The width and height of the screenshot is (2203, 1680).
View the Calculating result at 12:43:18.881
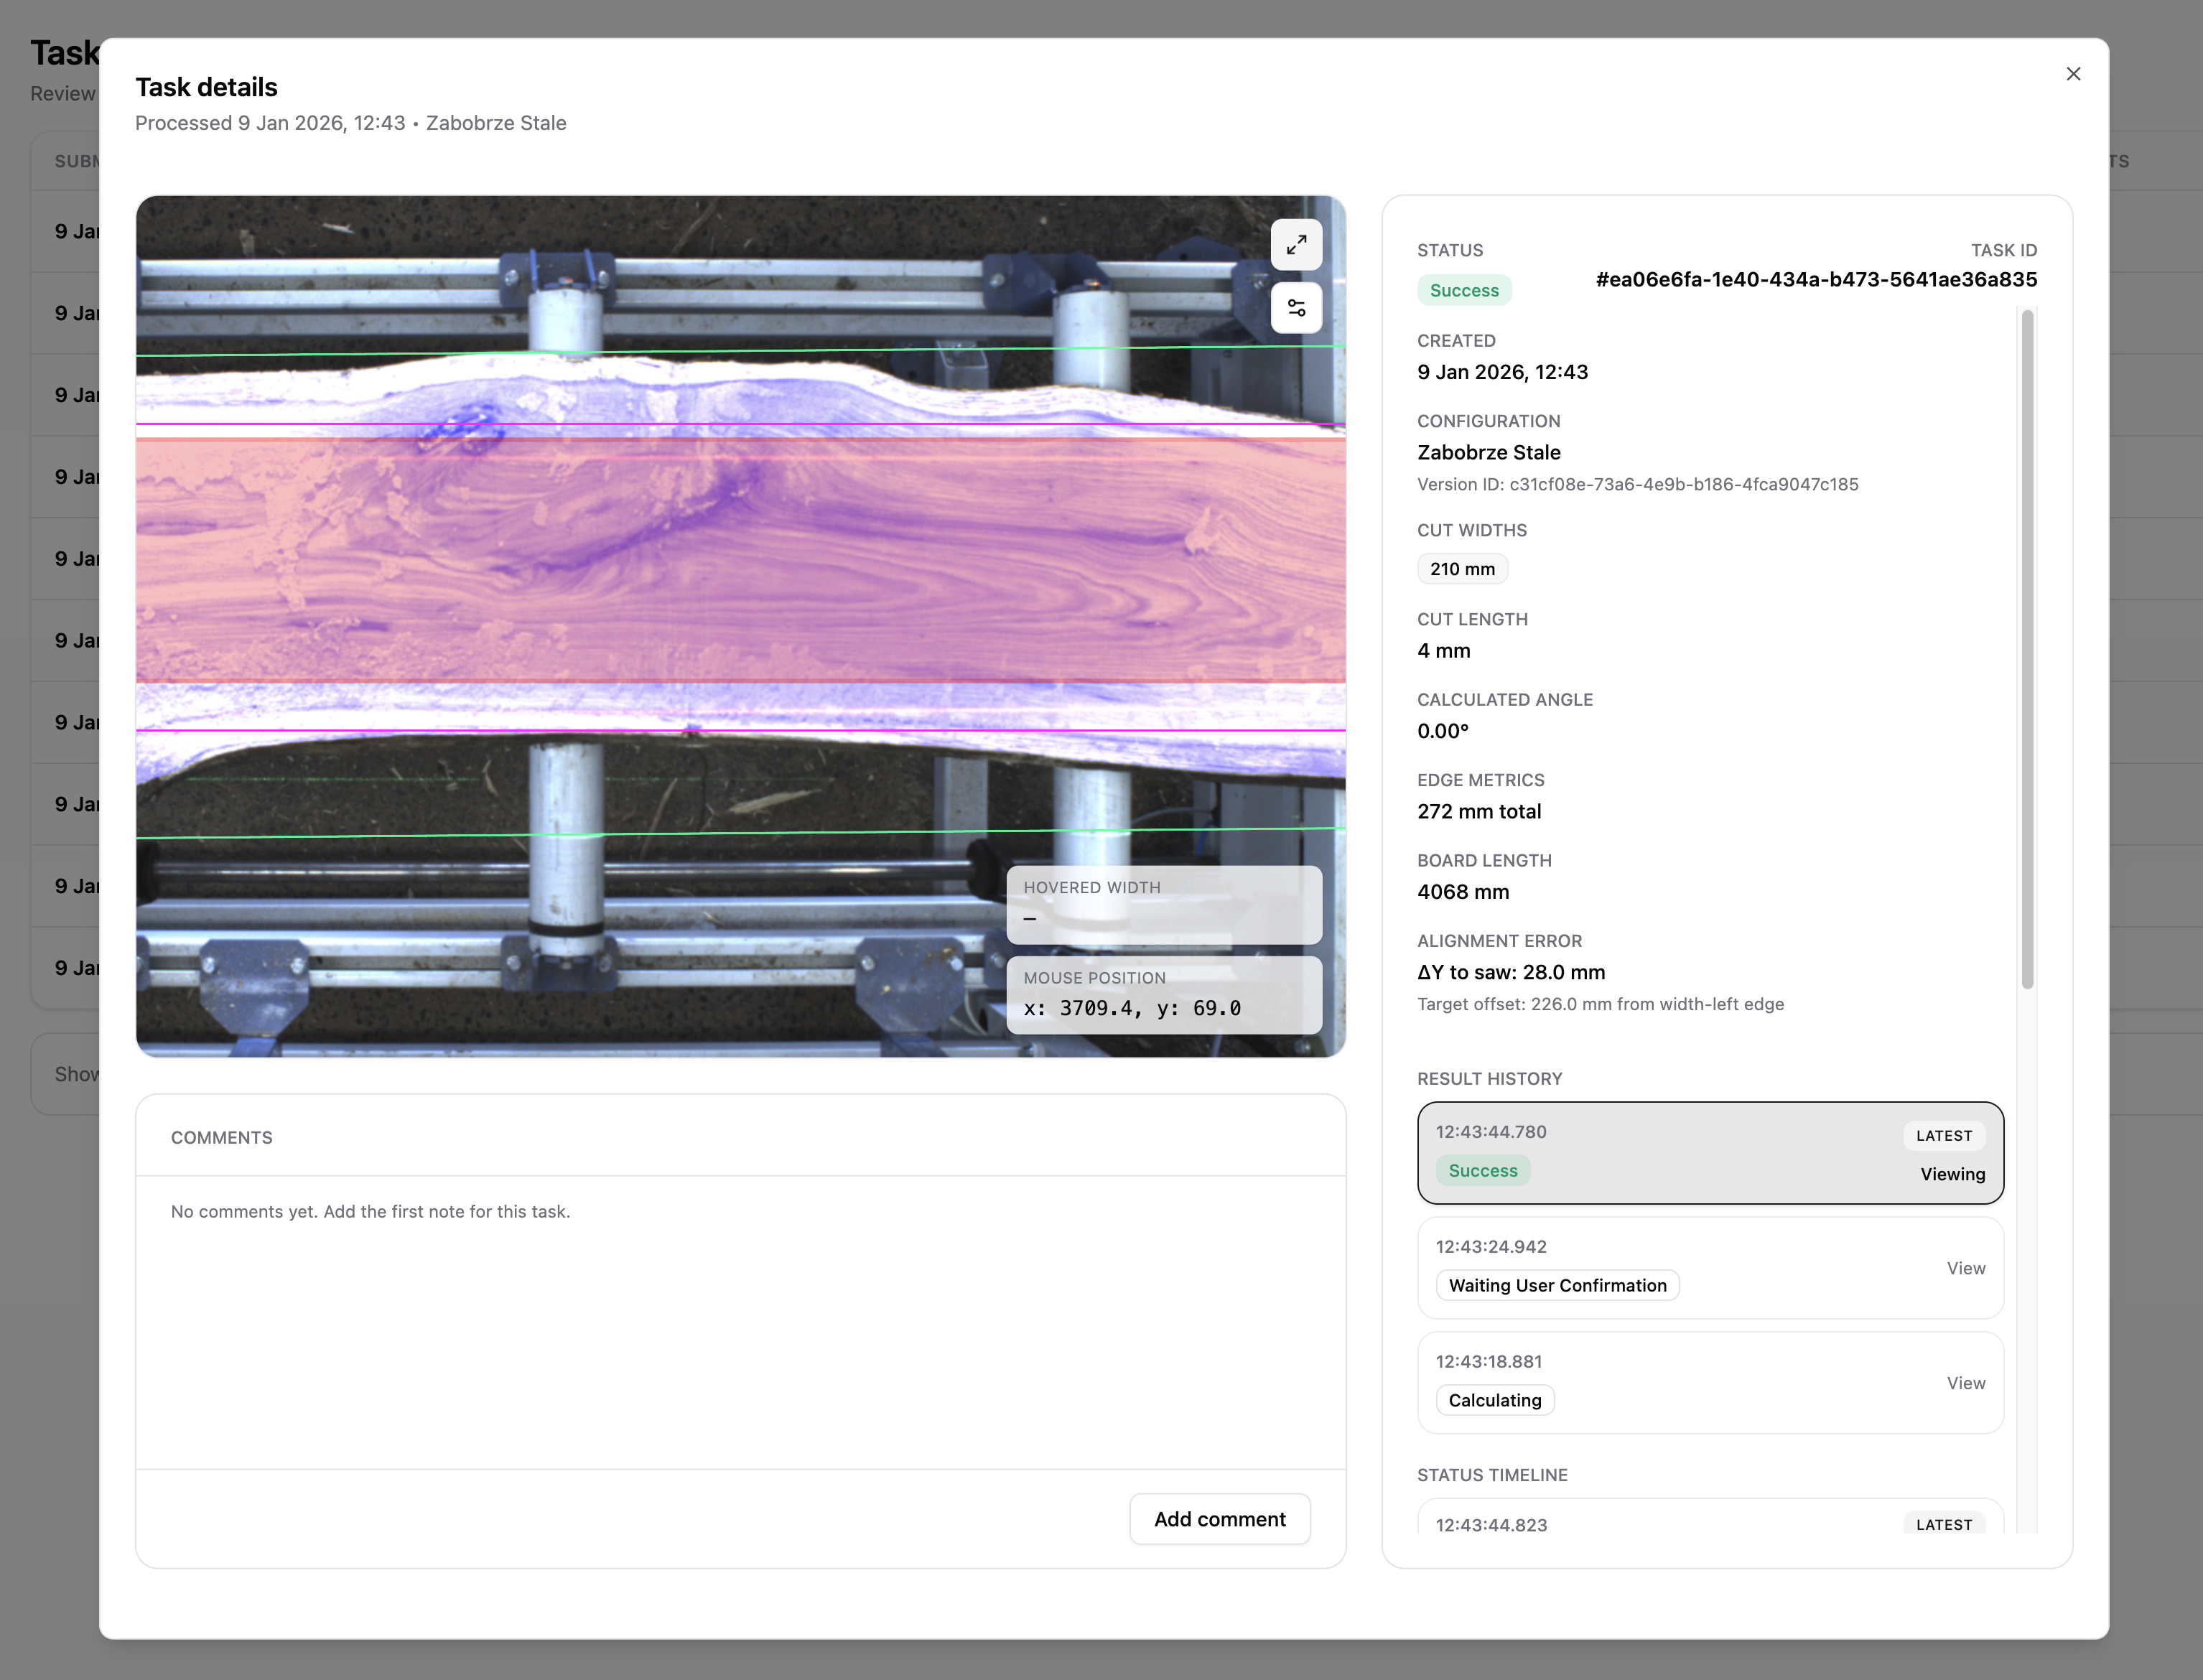point(1965,1383)
